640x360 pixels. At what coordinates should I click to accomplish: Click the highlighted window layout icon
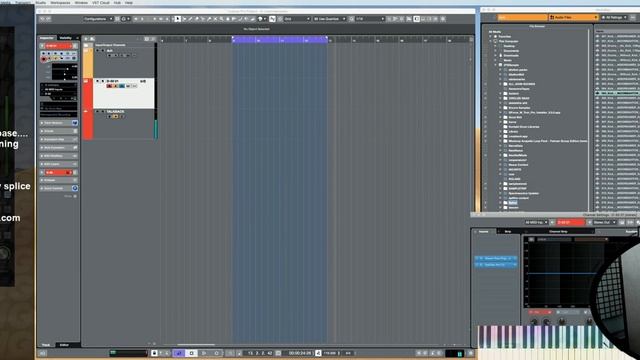tap(416, 19)
